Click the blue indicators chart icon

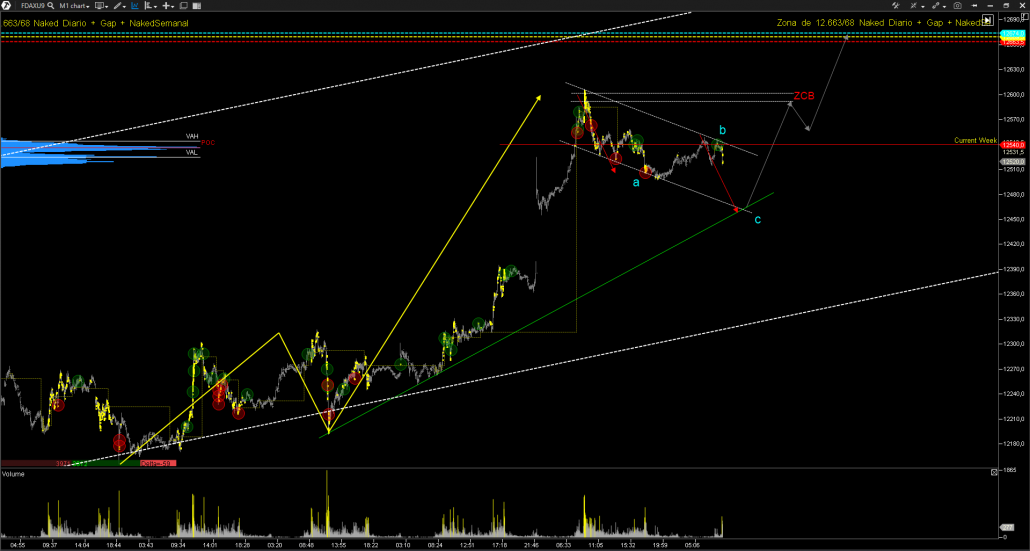coord(135,5)
